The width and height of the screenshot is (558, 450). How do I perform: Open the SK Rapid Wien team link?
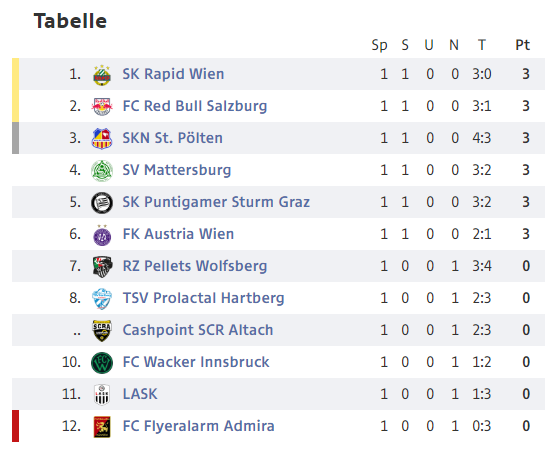(x=173, y=74)
